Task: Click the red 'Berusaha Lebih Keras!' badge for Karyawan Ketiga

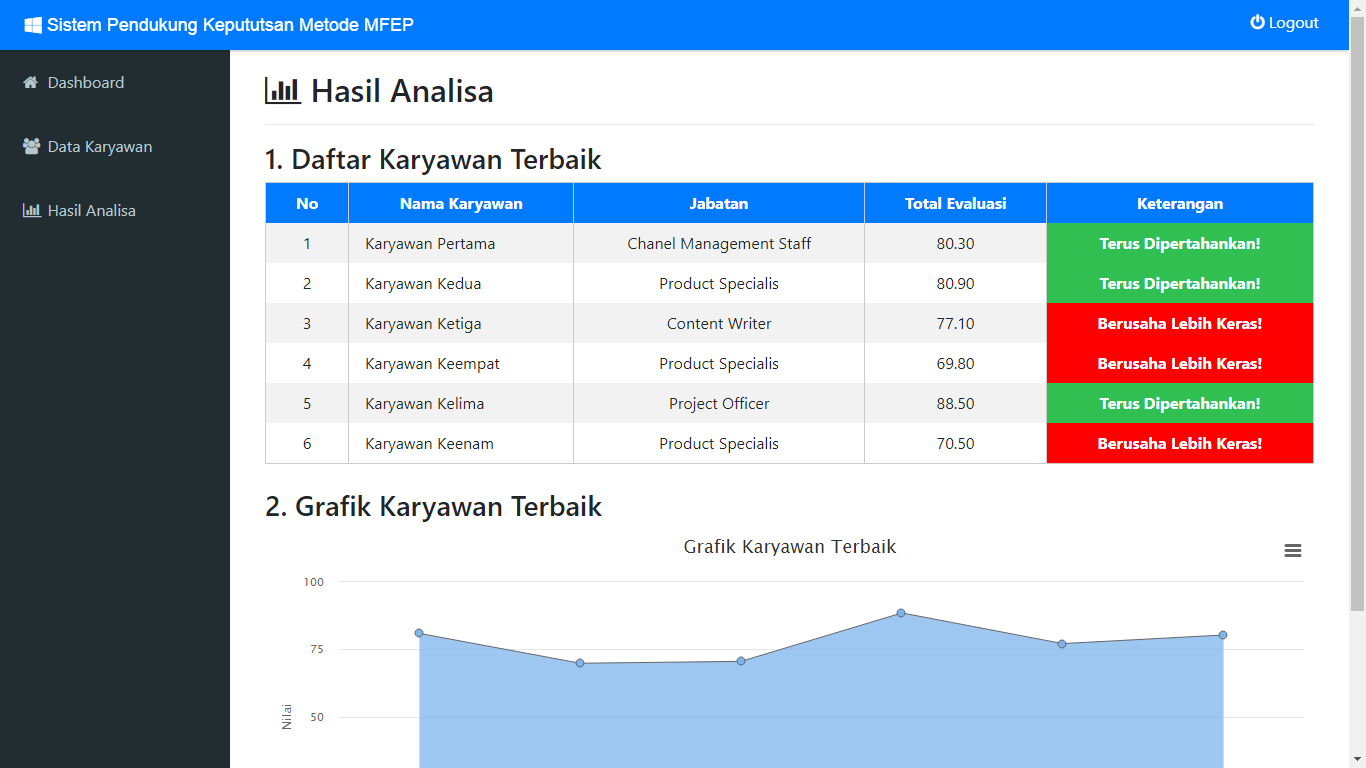Action: pyautogui.click(x=1180, y=323)
